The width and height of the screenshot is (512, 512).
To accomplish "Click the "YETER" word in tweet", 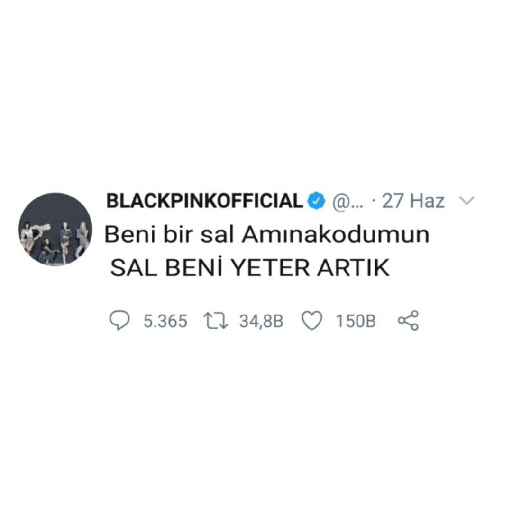I will pyautogui.click(x=271, y=268).
